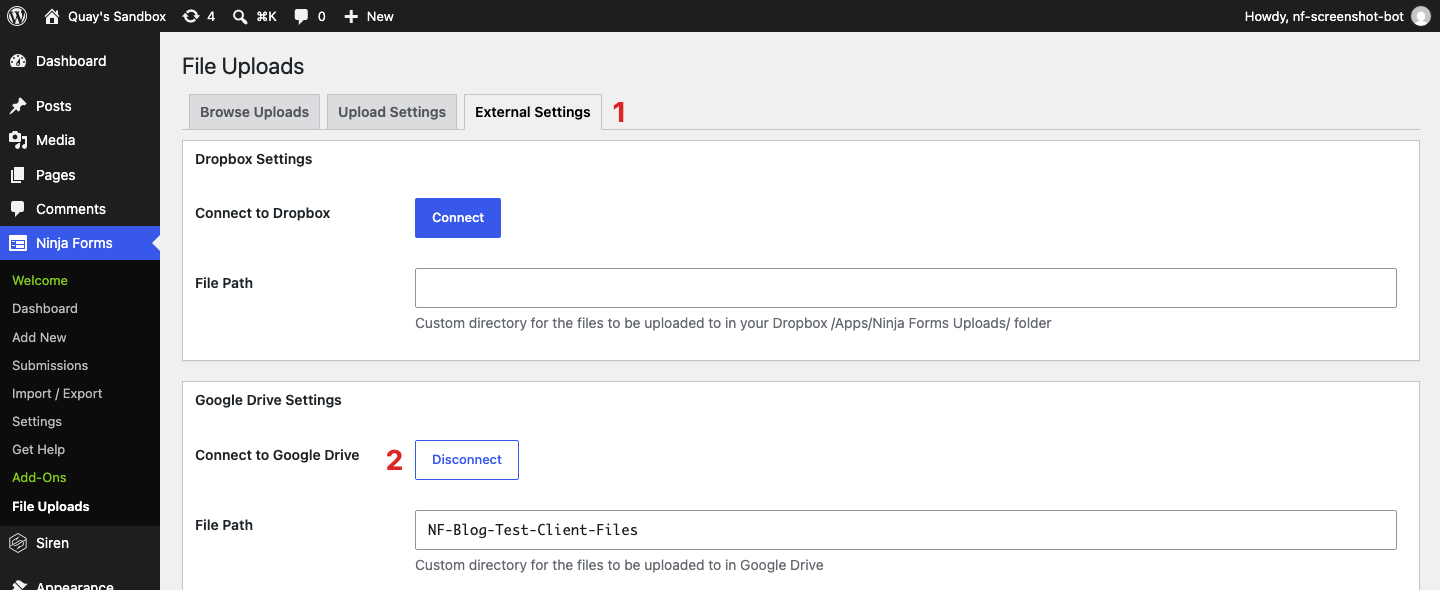Click the Media icon in sidebar
The width and height of the screenshot is (1440, 590).
coord(18,140)
